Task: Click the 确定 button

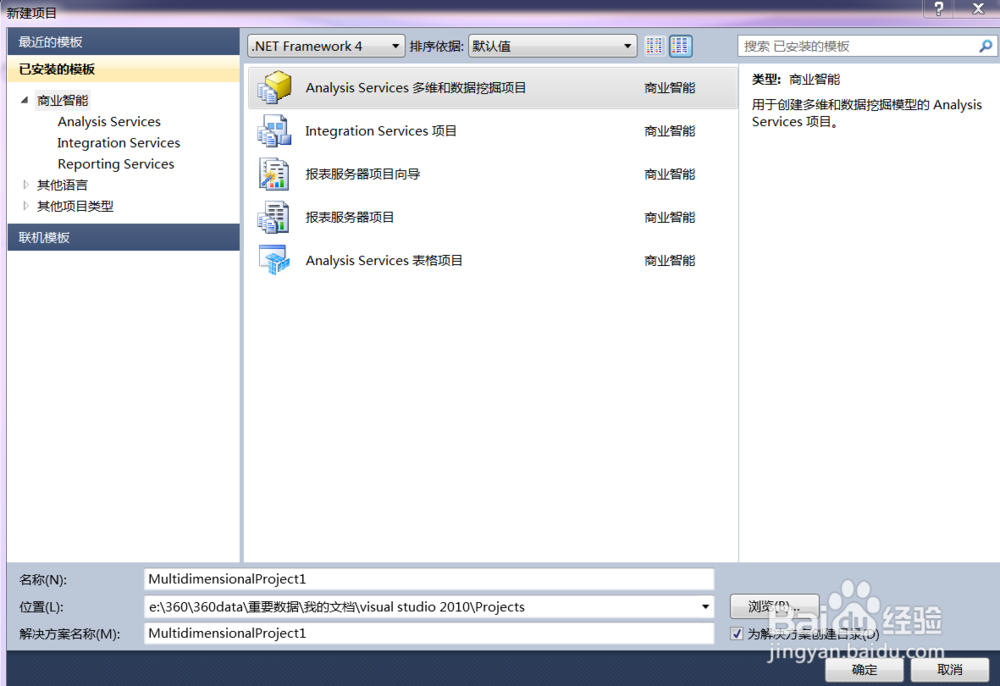Action: [864, 670]
